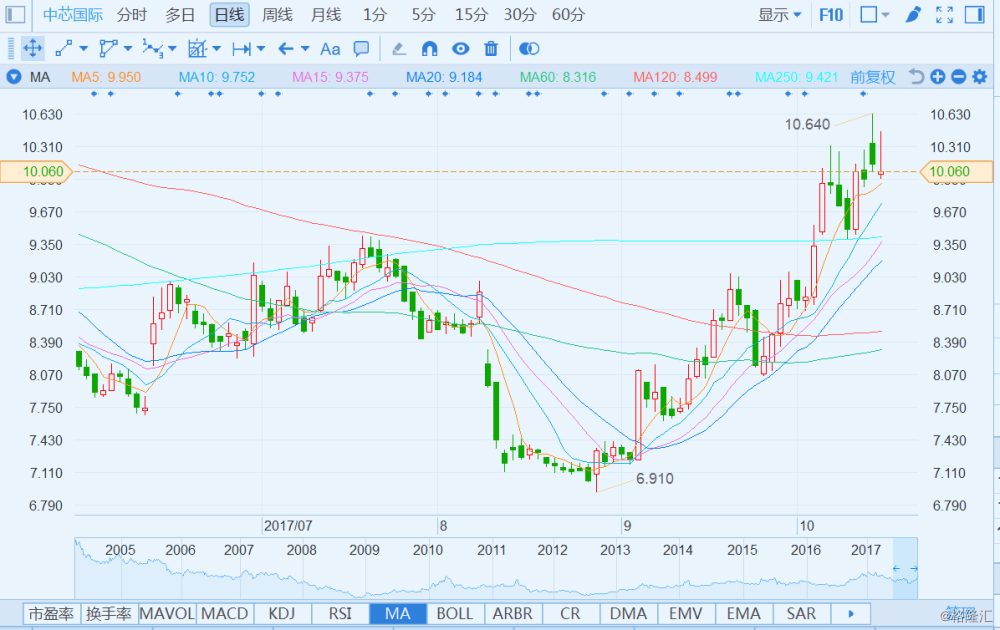
Task: Click the F10 company info button
Action: [x=831, y=15]
